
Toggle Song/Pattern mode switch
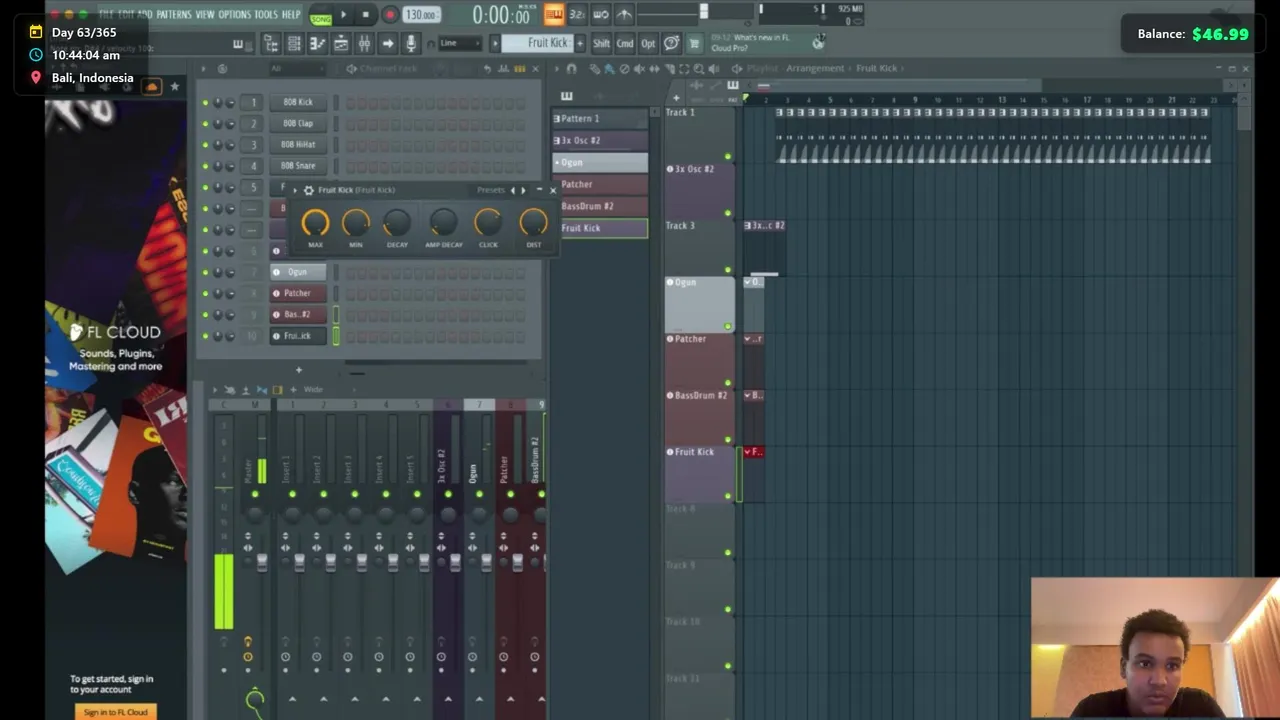tap(321, 15)
